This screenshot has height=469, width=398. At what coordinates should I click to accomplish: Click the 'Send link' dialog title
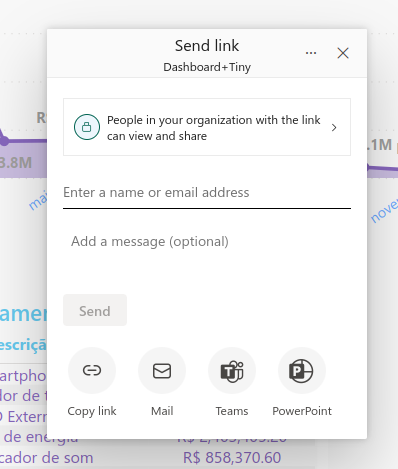pyautogui.click(x=207, y=46)
